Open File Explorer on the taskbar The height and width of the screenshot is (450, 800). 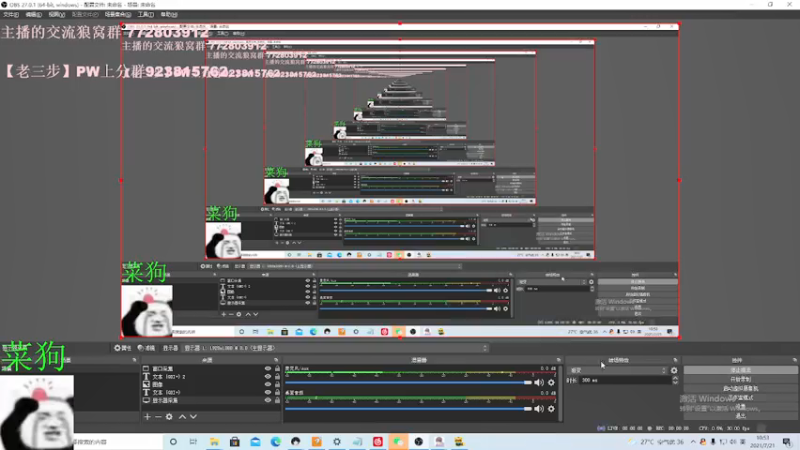[214, 442]
